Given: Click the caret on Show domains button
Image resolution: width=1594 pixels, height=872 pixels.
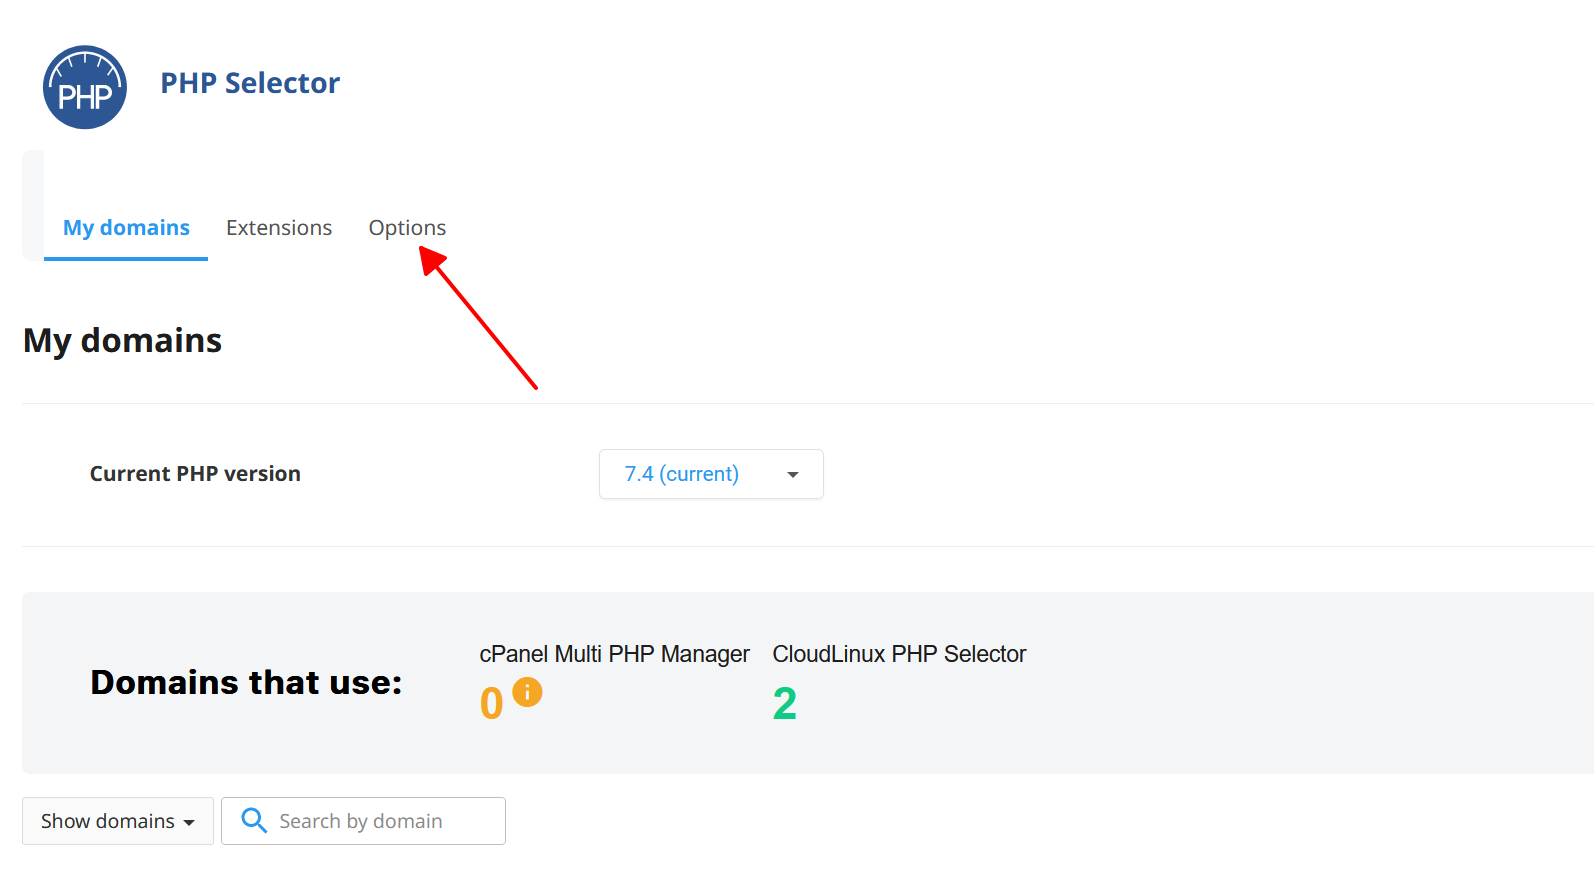Looking at the screenshot, I should coord(190,821).
